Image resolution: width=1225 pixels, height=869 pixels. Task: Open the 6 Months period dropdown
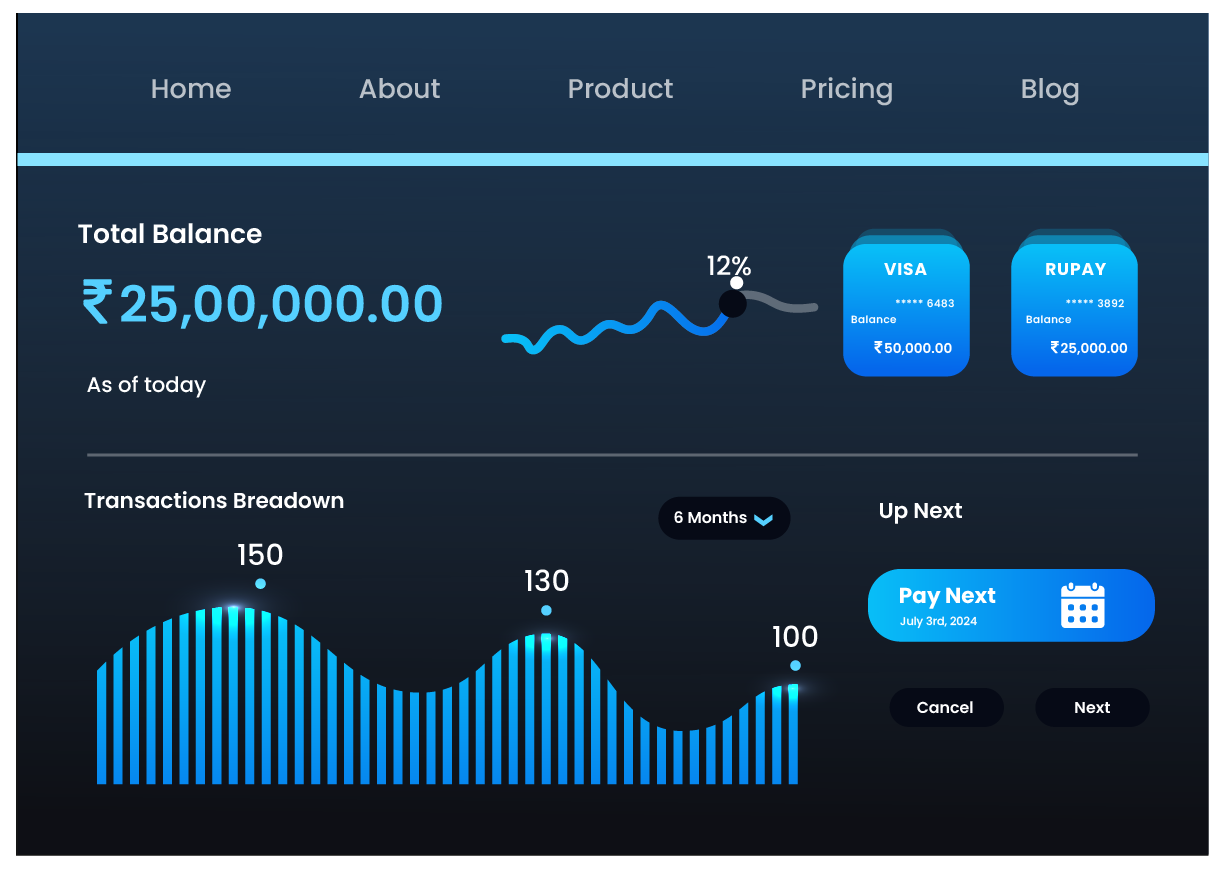723,518
